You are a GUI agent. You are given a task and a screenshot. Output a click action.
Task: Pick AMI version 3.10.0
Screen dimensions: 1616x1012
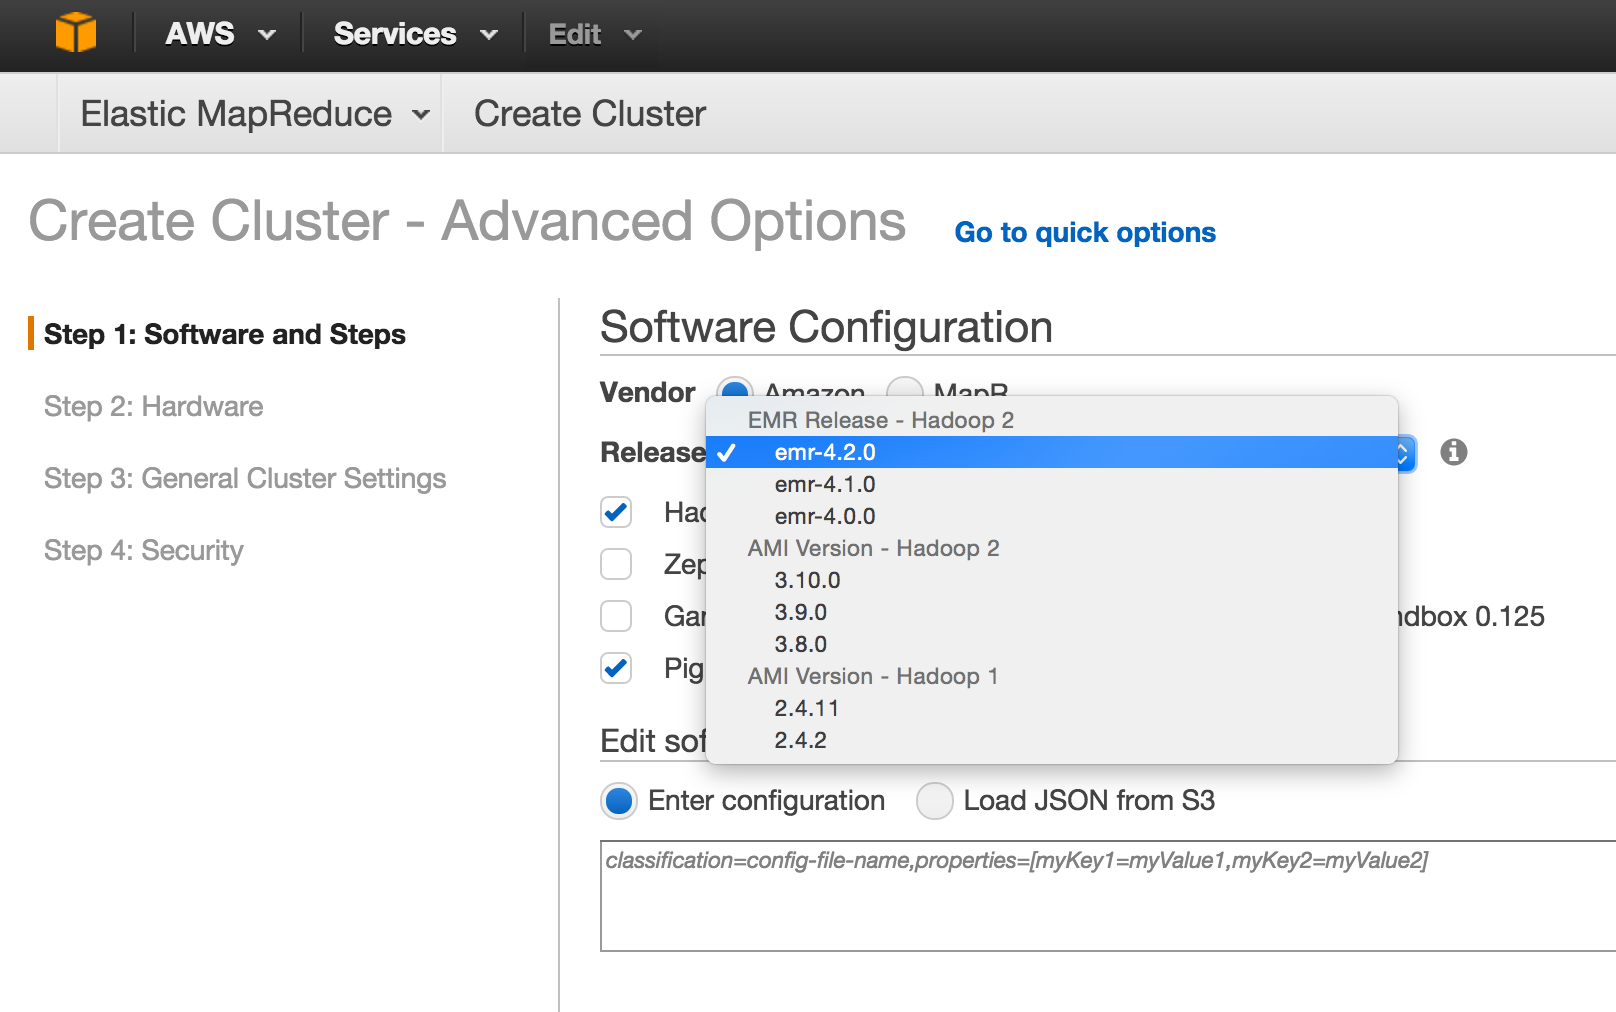pos(807,580)
